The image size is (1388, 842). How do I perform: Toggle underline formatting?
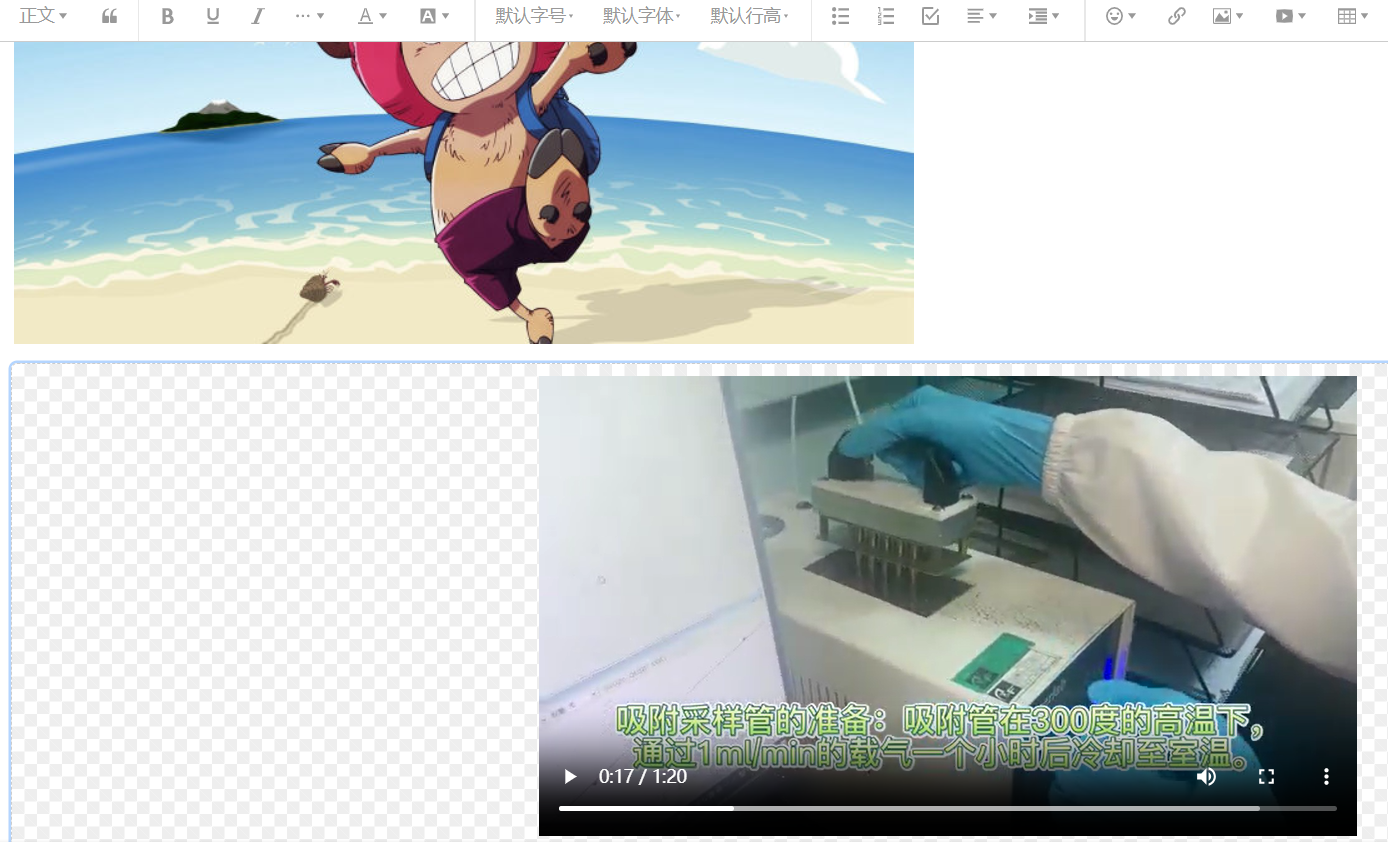212,16
